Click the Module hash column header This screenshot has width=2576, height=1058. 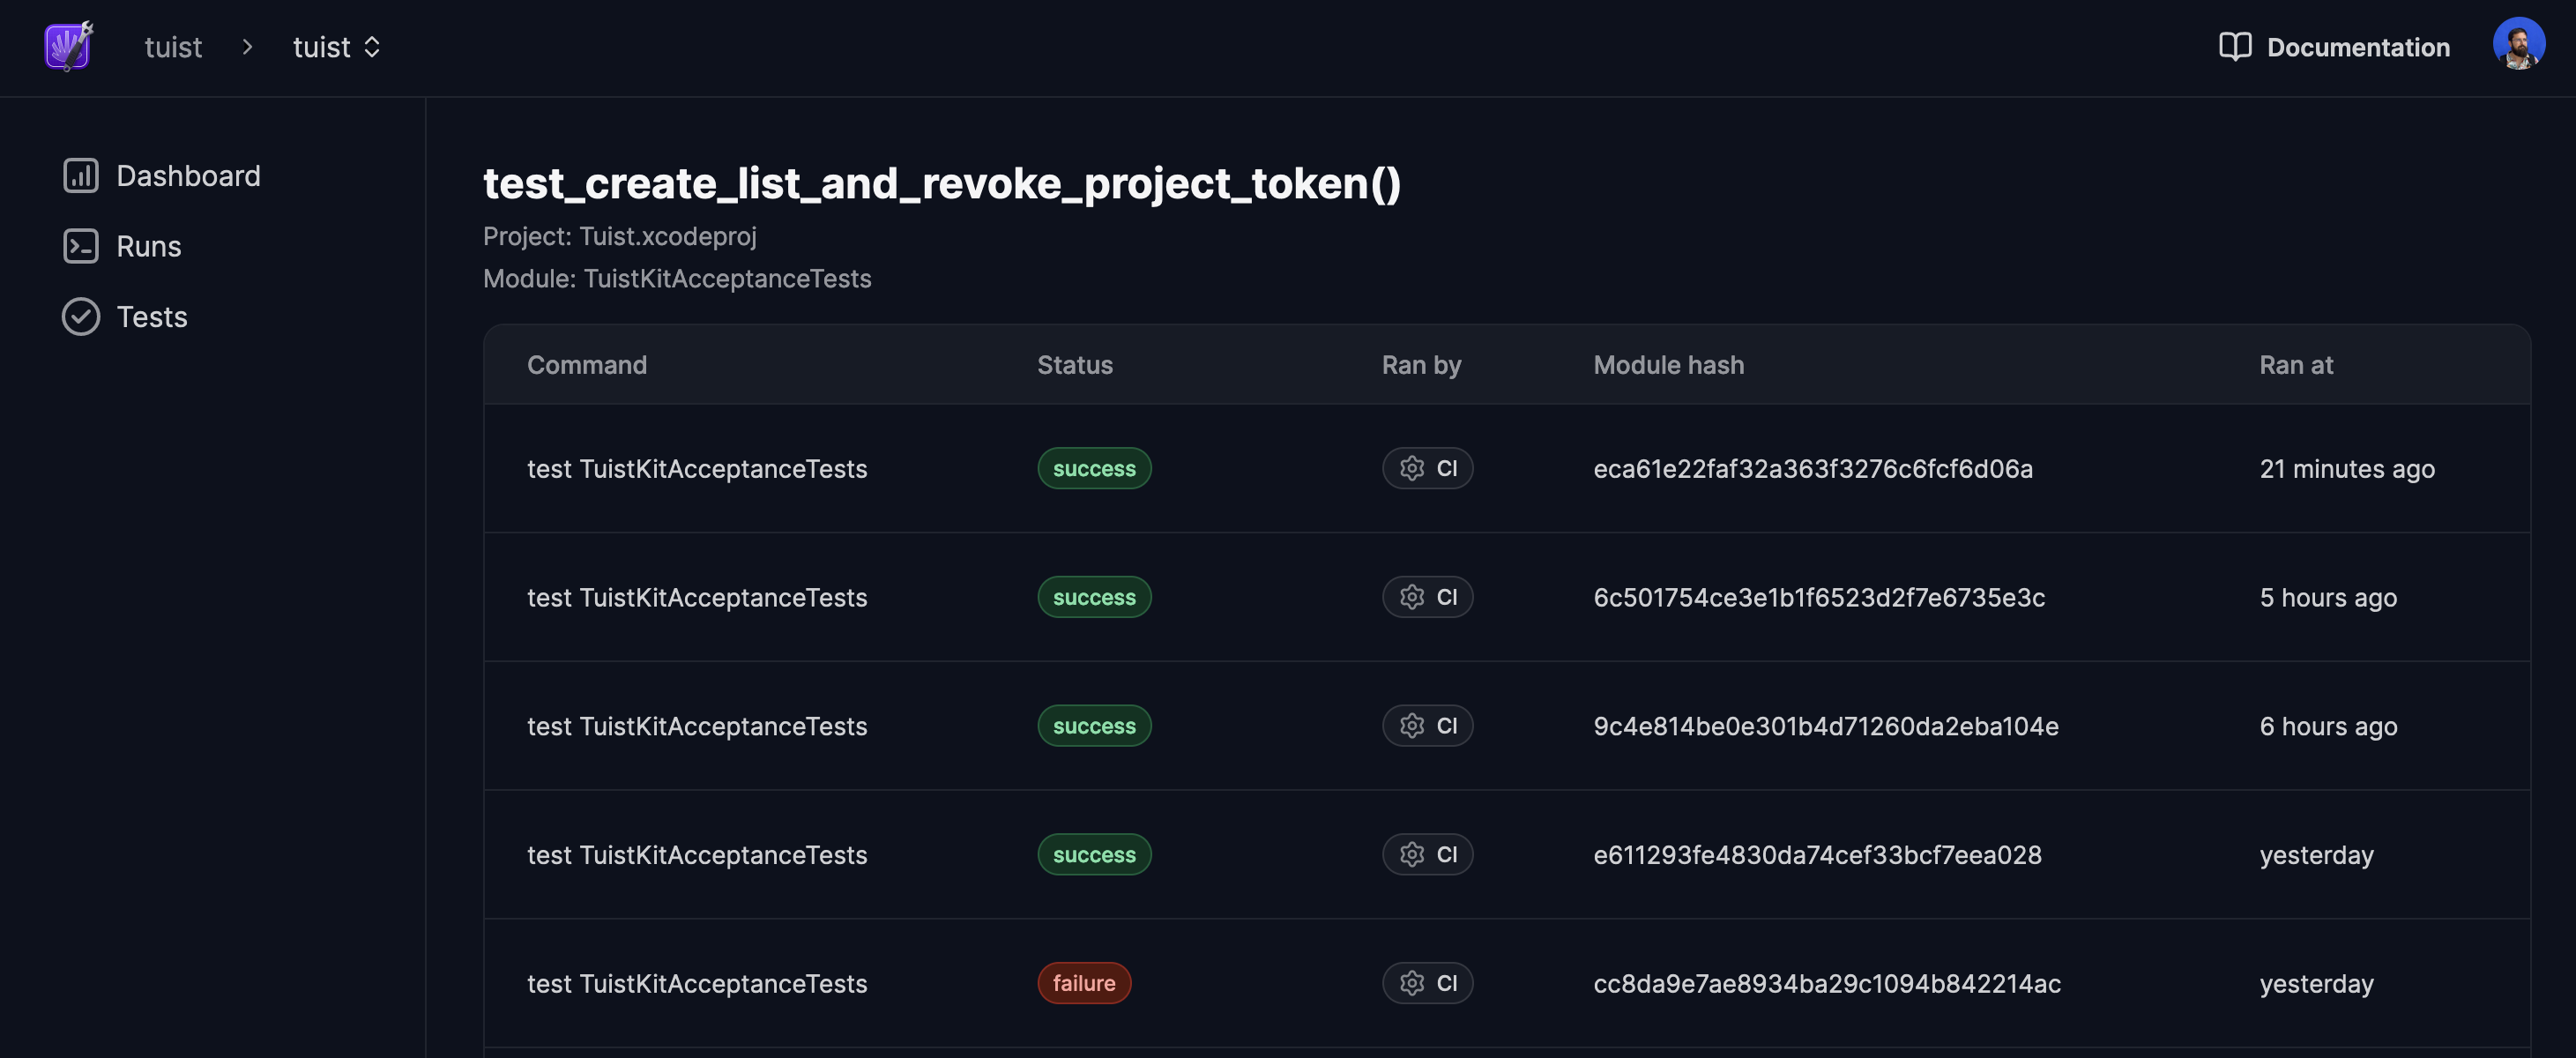pos(1668,365)
